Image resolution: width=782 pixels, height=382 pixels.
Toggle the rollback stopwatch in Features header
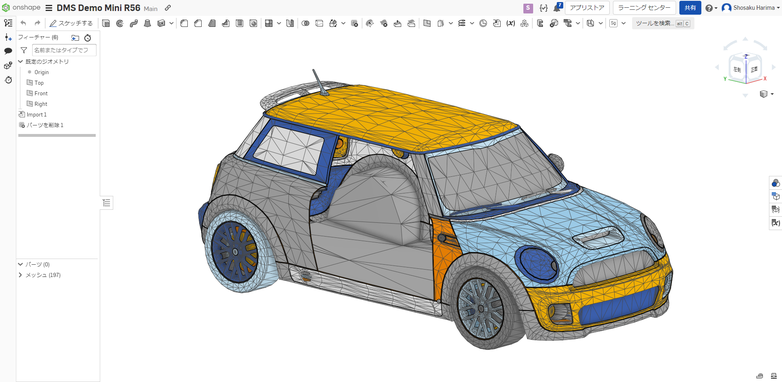pos(88,37)
